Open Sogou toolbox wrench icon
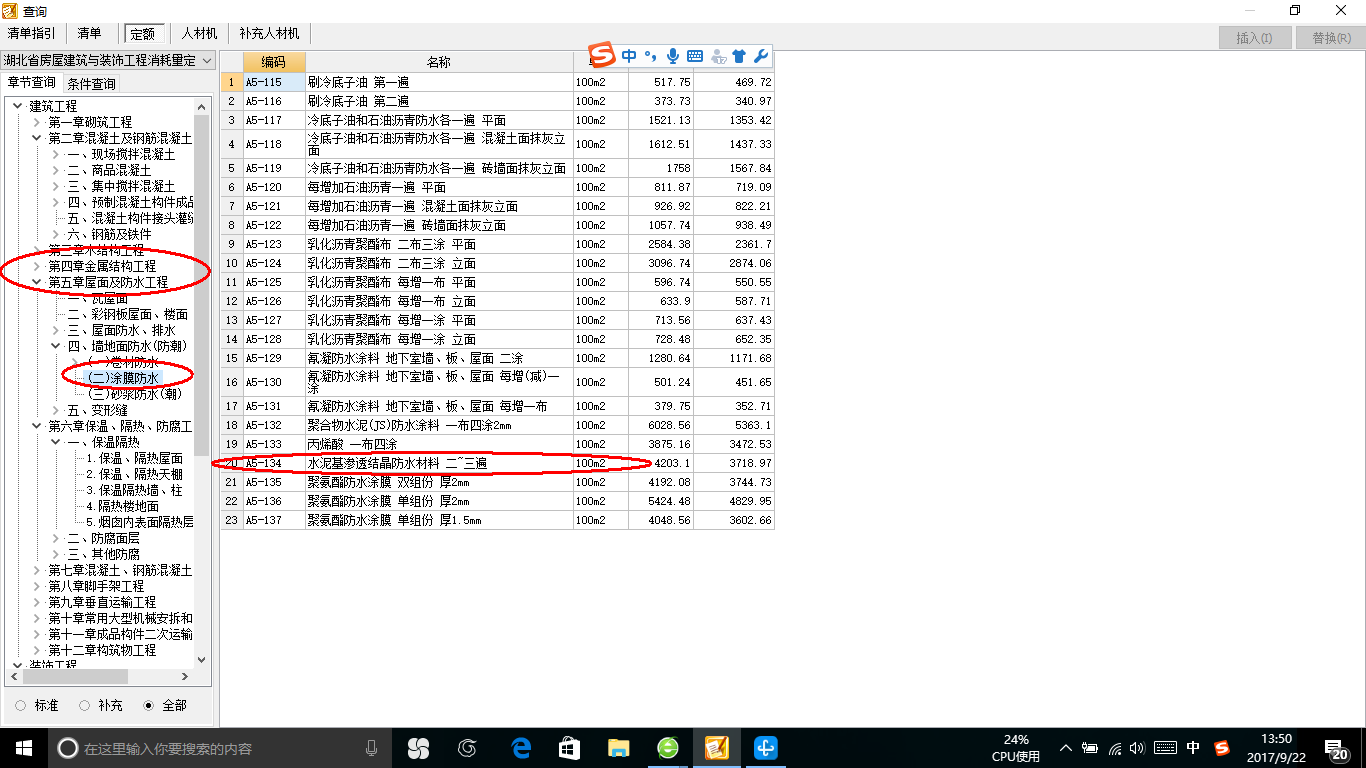Screen dimensions: 1366x768 coord(760,56)
